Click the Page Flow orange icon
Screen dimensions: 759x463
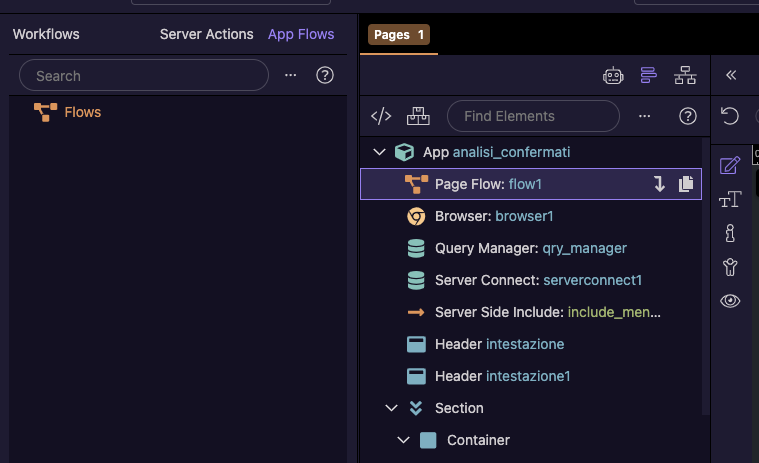pyautogui.click(x=416, y=184)
